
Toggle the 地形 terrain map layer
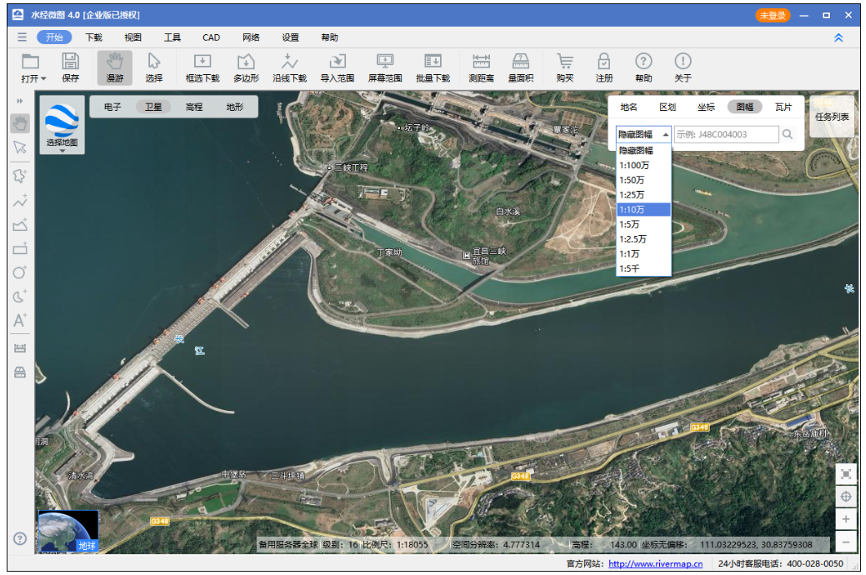tap(234, 107)
